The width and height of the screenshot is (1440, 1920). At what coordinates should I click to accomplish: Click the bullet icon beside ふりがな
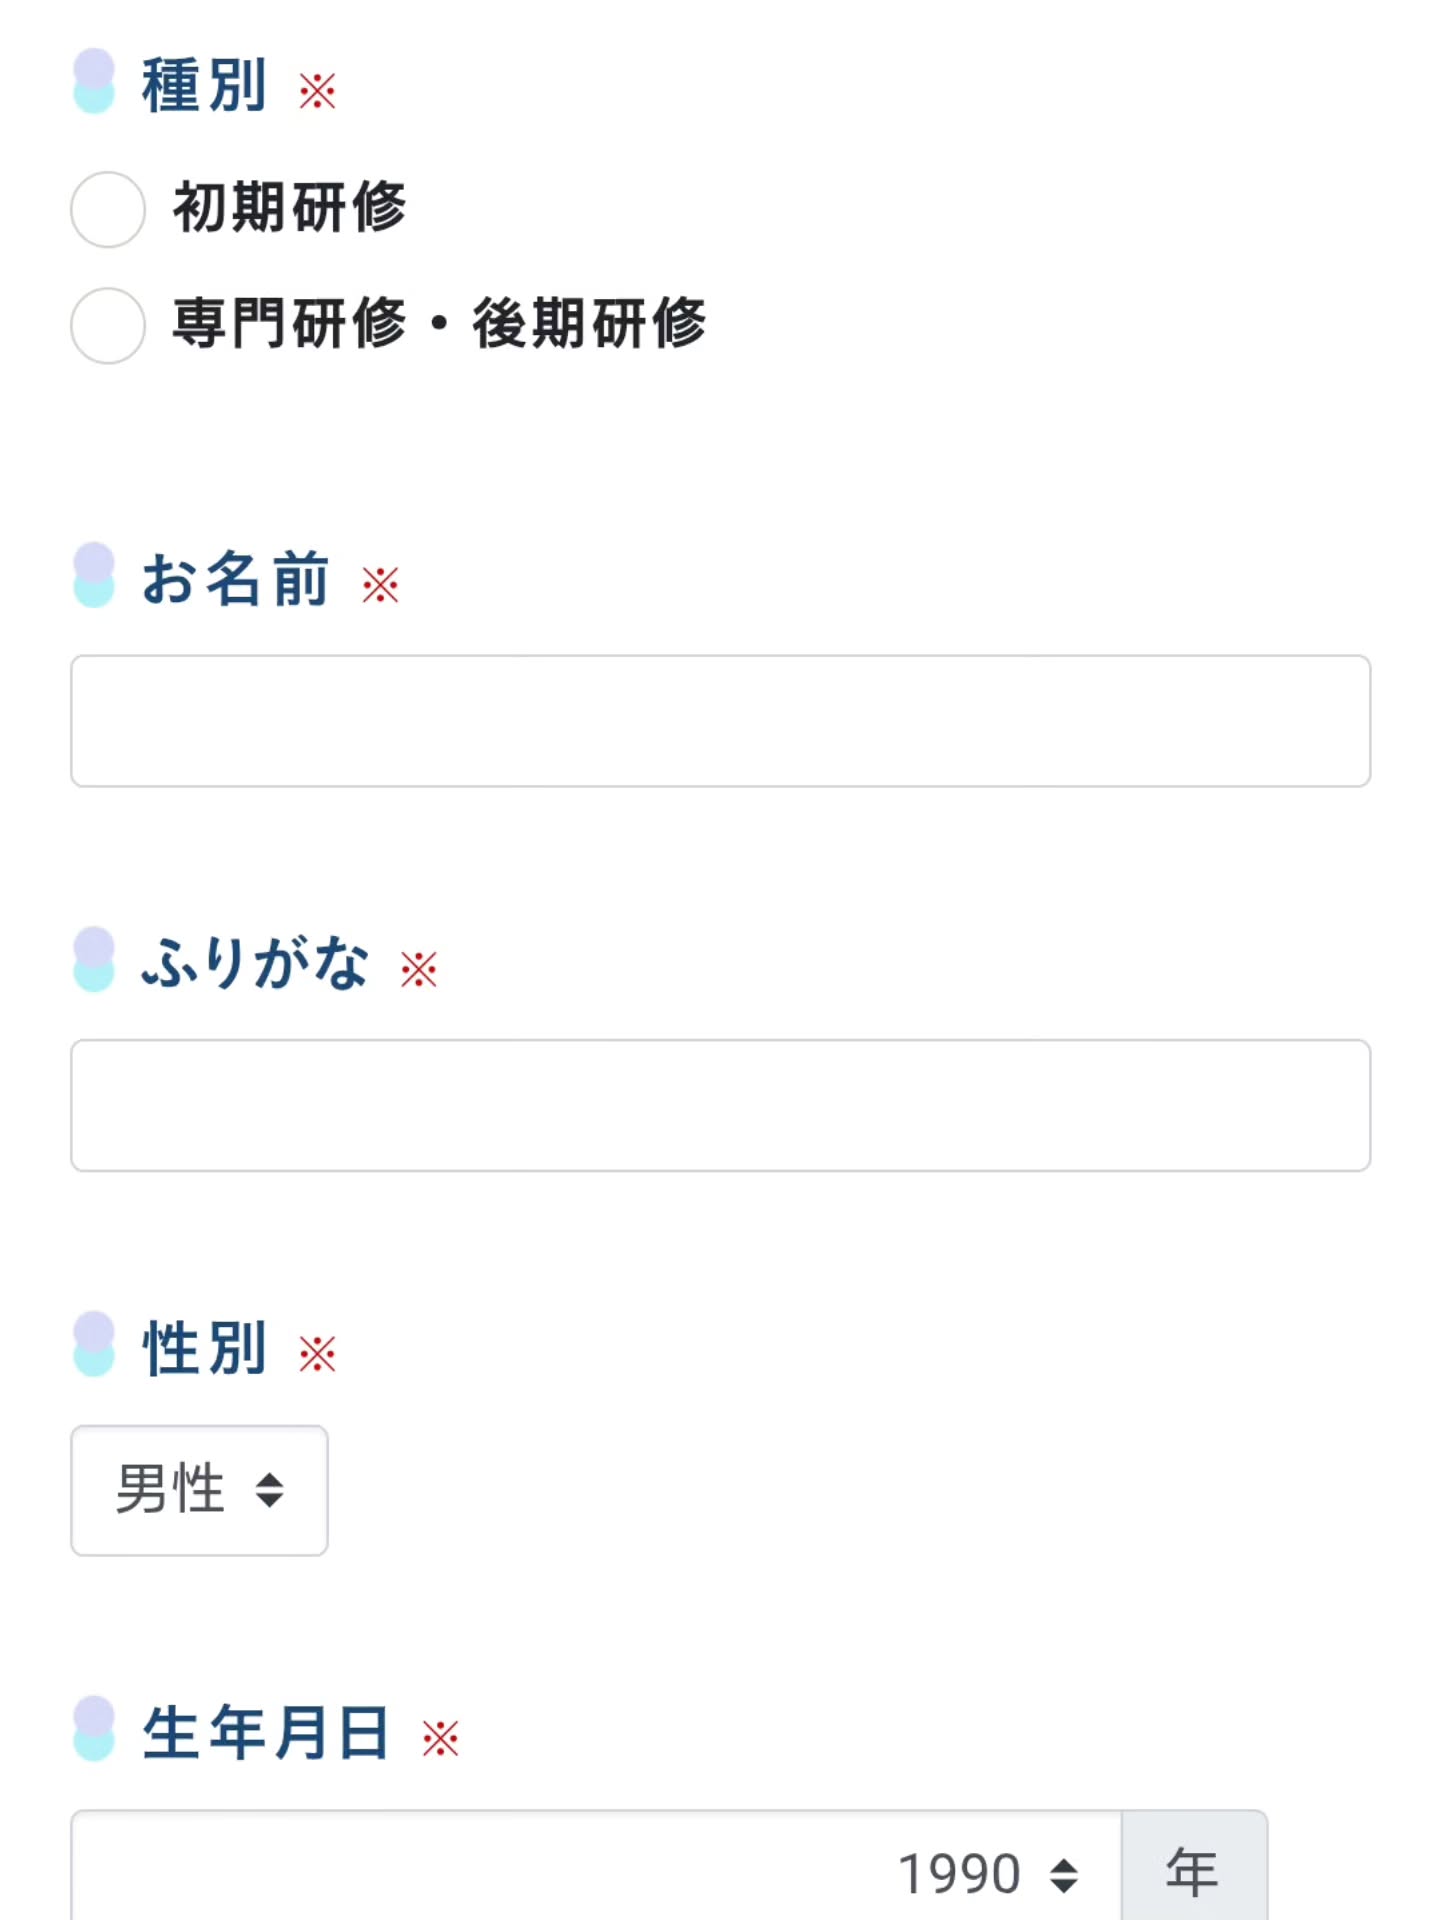point(94,960)
